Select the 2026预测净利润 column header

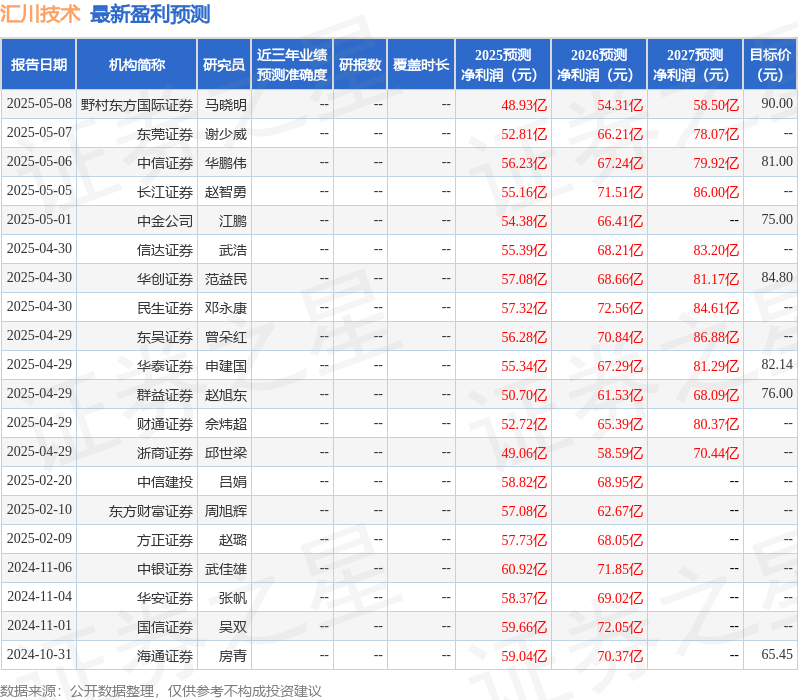[x=599, y=65]
